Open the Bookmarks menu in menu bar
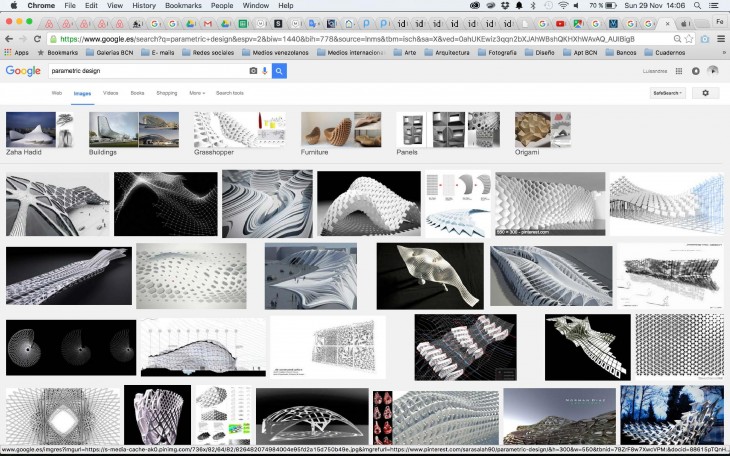The height and width of the screenshot is (456, 730). tap(183, 6)
